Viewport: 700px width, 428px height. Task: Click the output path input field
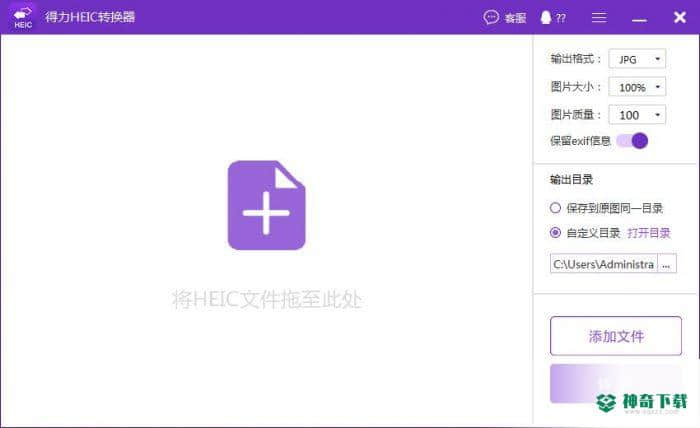(x=604, y=264)
